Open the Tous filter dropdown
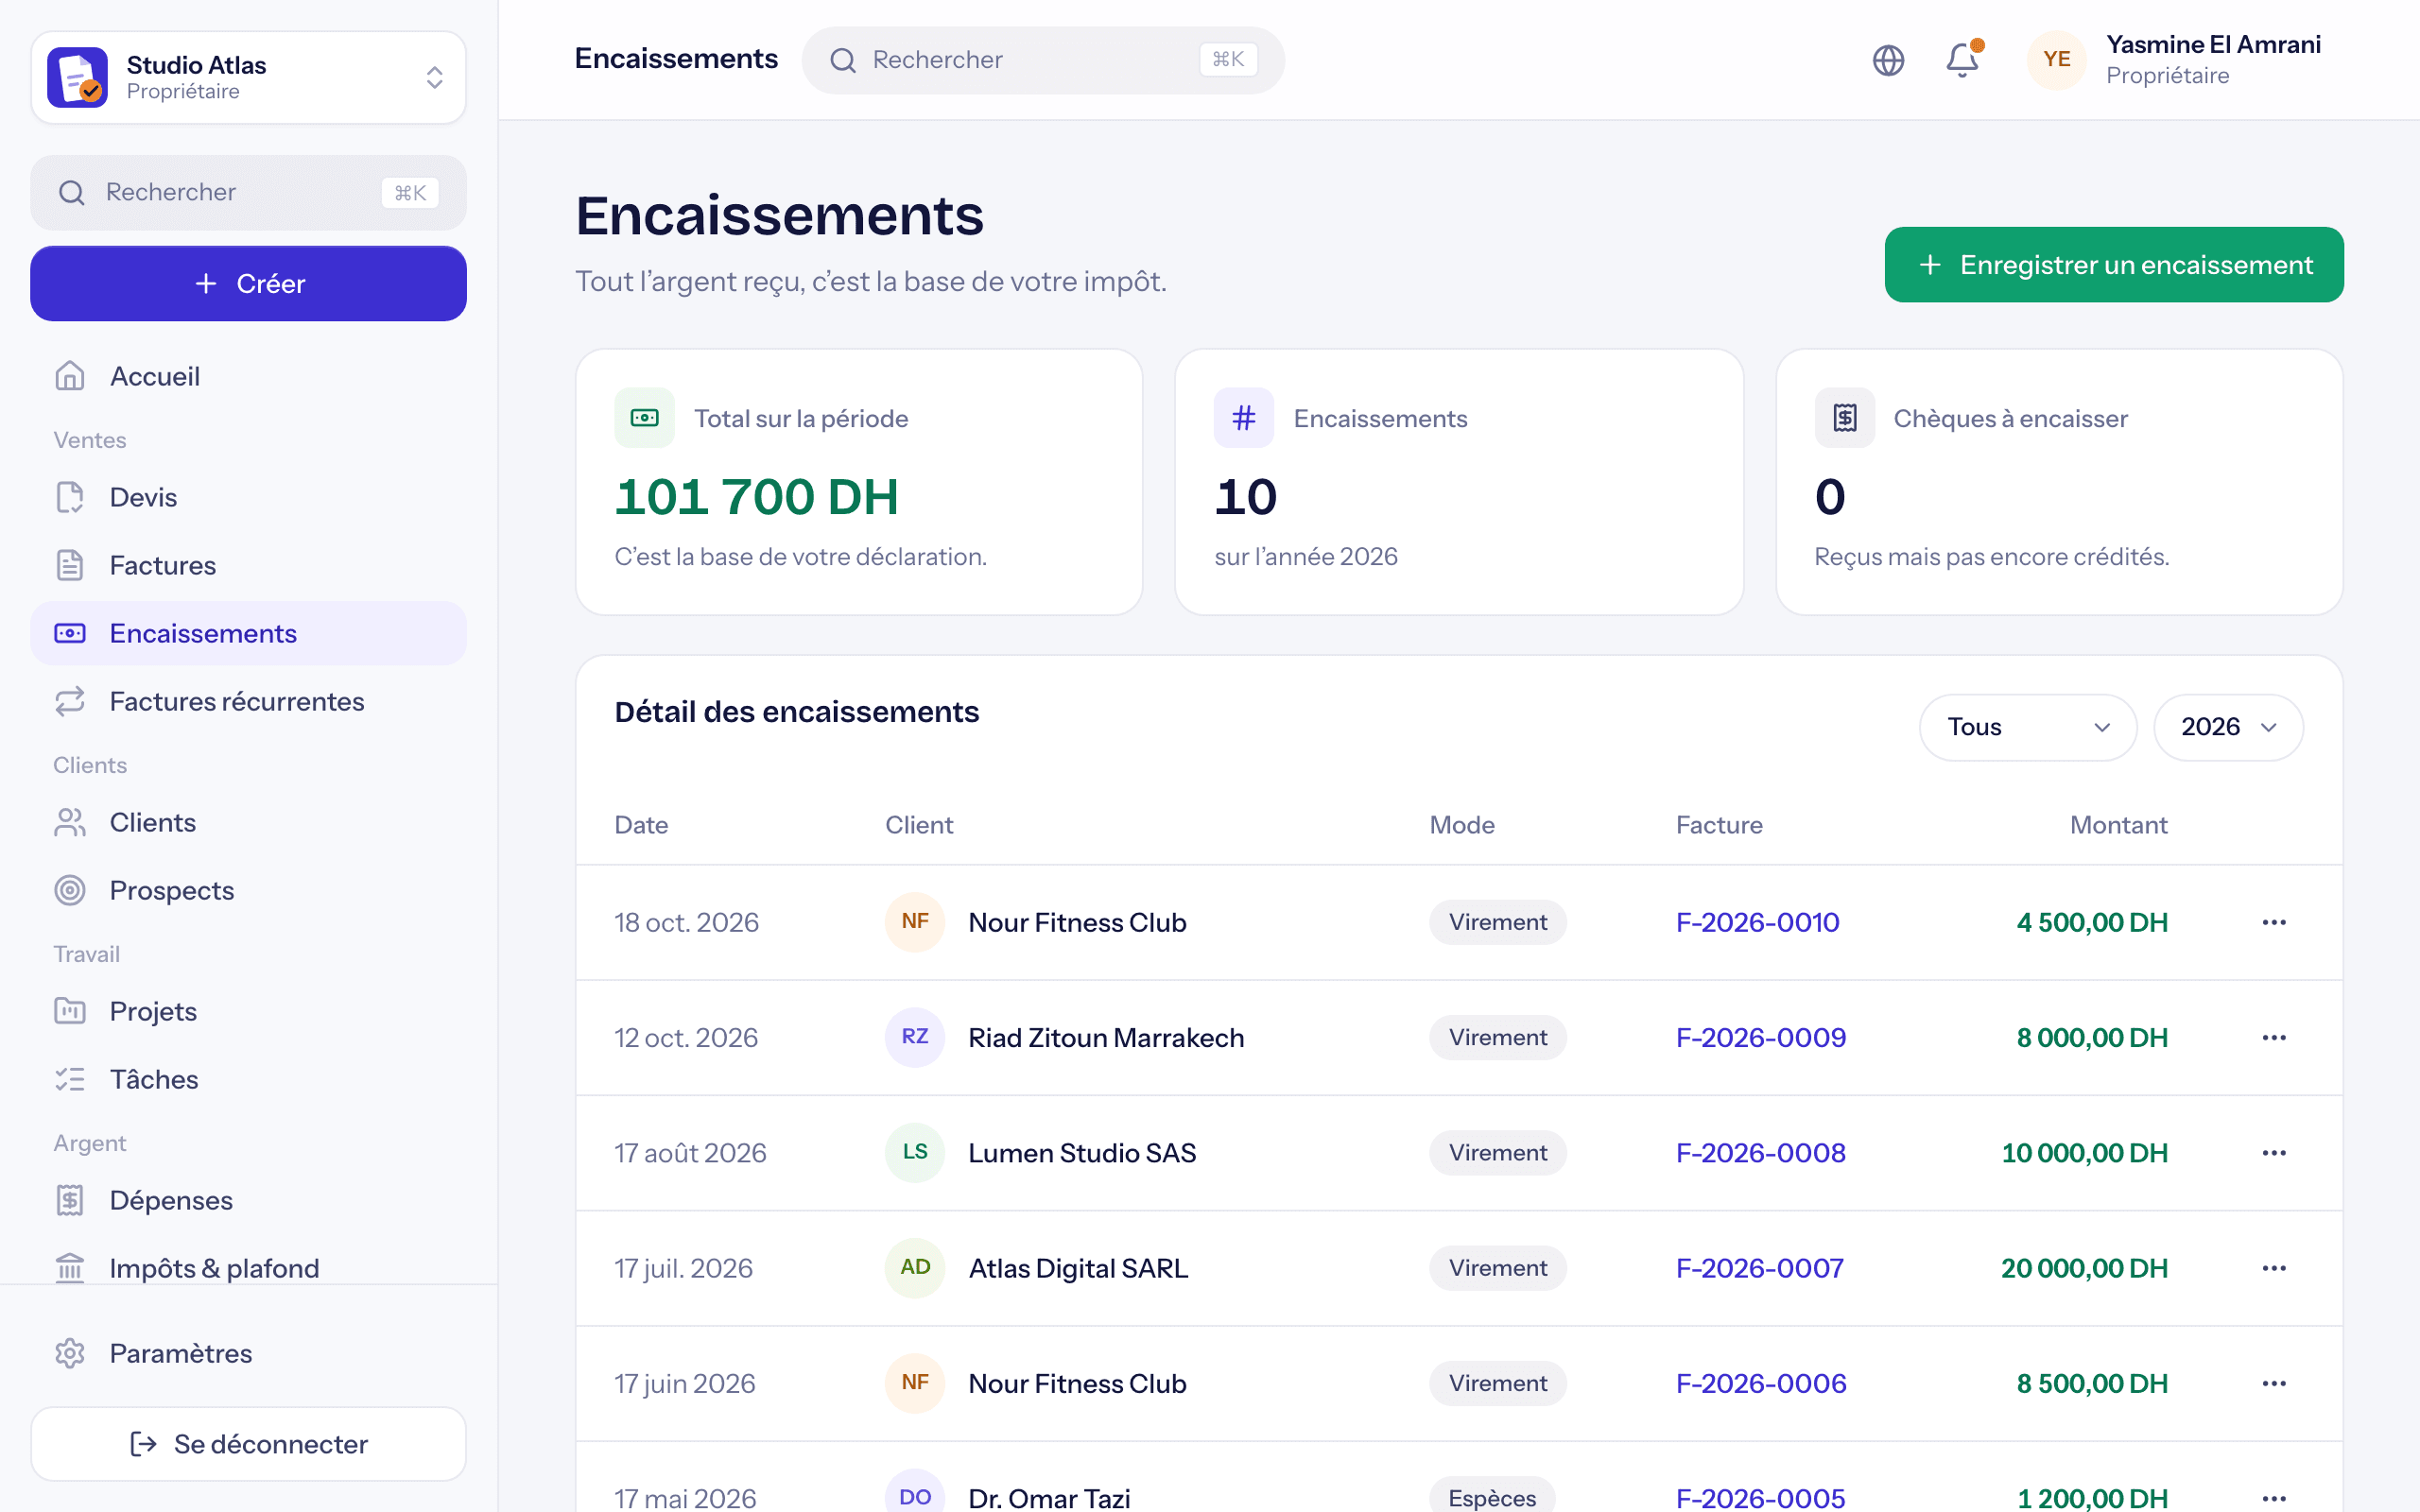The height and width of the screenshot is (1512, 2420). point(2027,727)
